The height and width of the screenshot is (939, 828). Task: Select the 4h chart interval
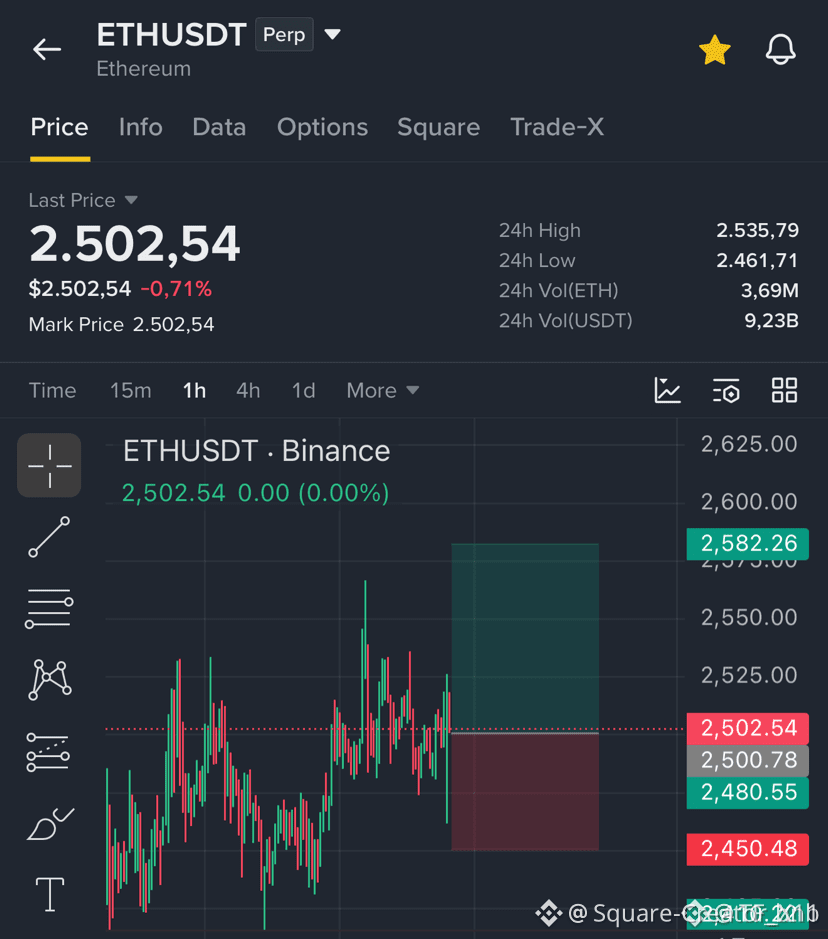248,390
